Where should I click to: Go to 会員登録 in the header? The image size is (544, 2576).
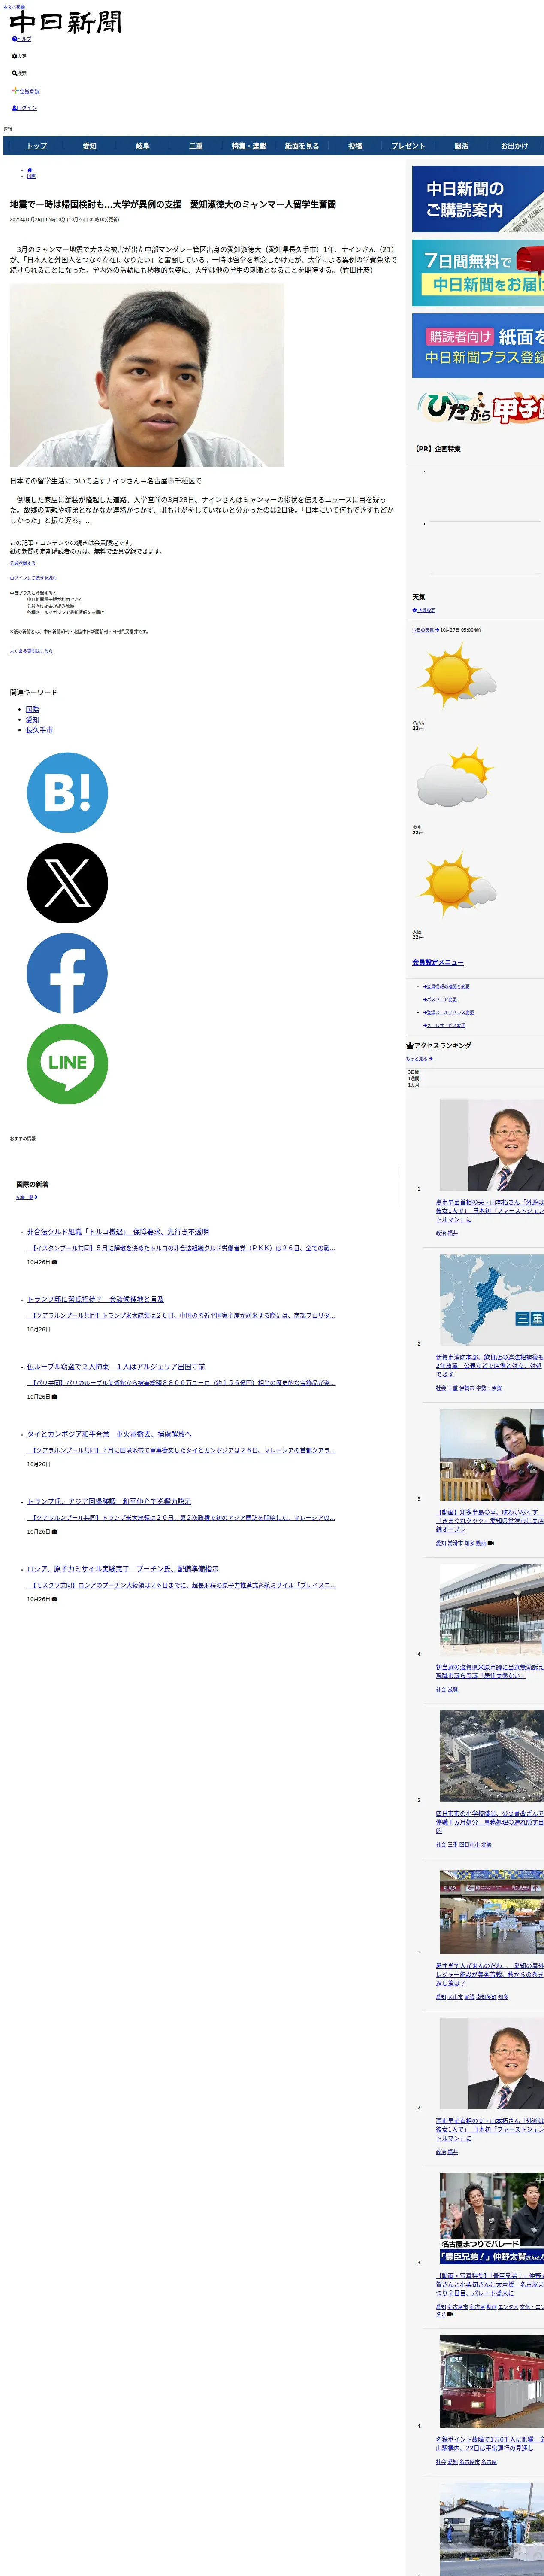click(26, 91)
